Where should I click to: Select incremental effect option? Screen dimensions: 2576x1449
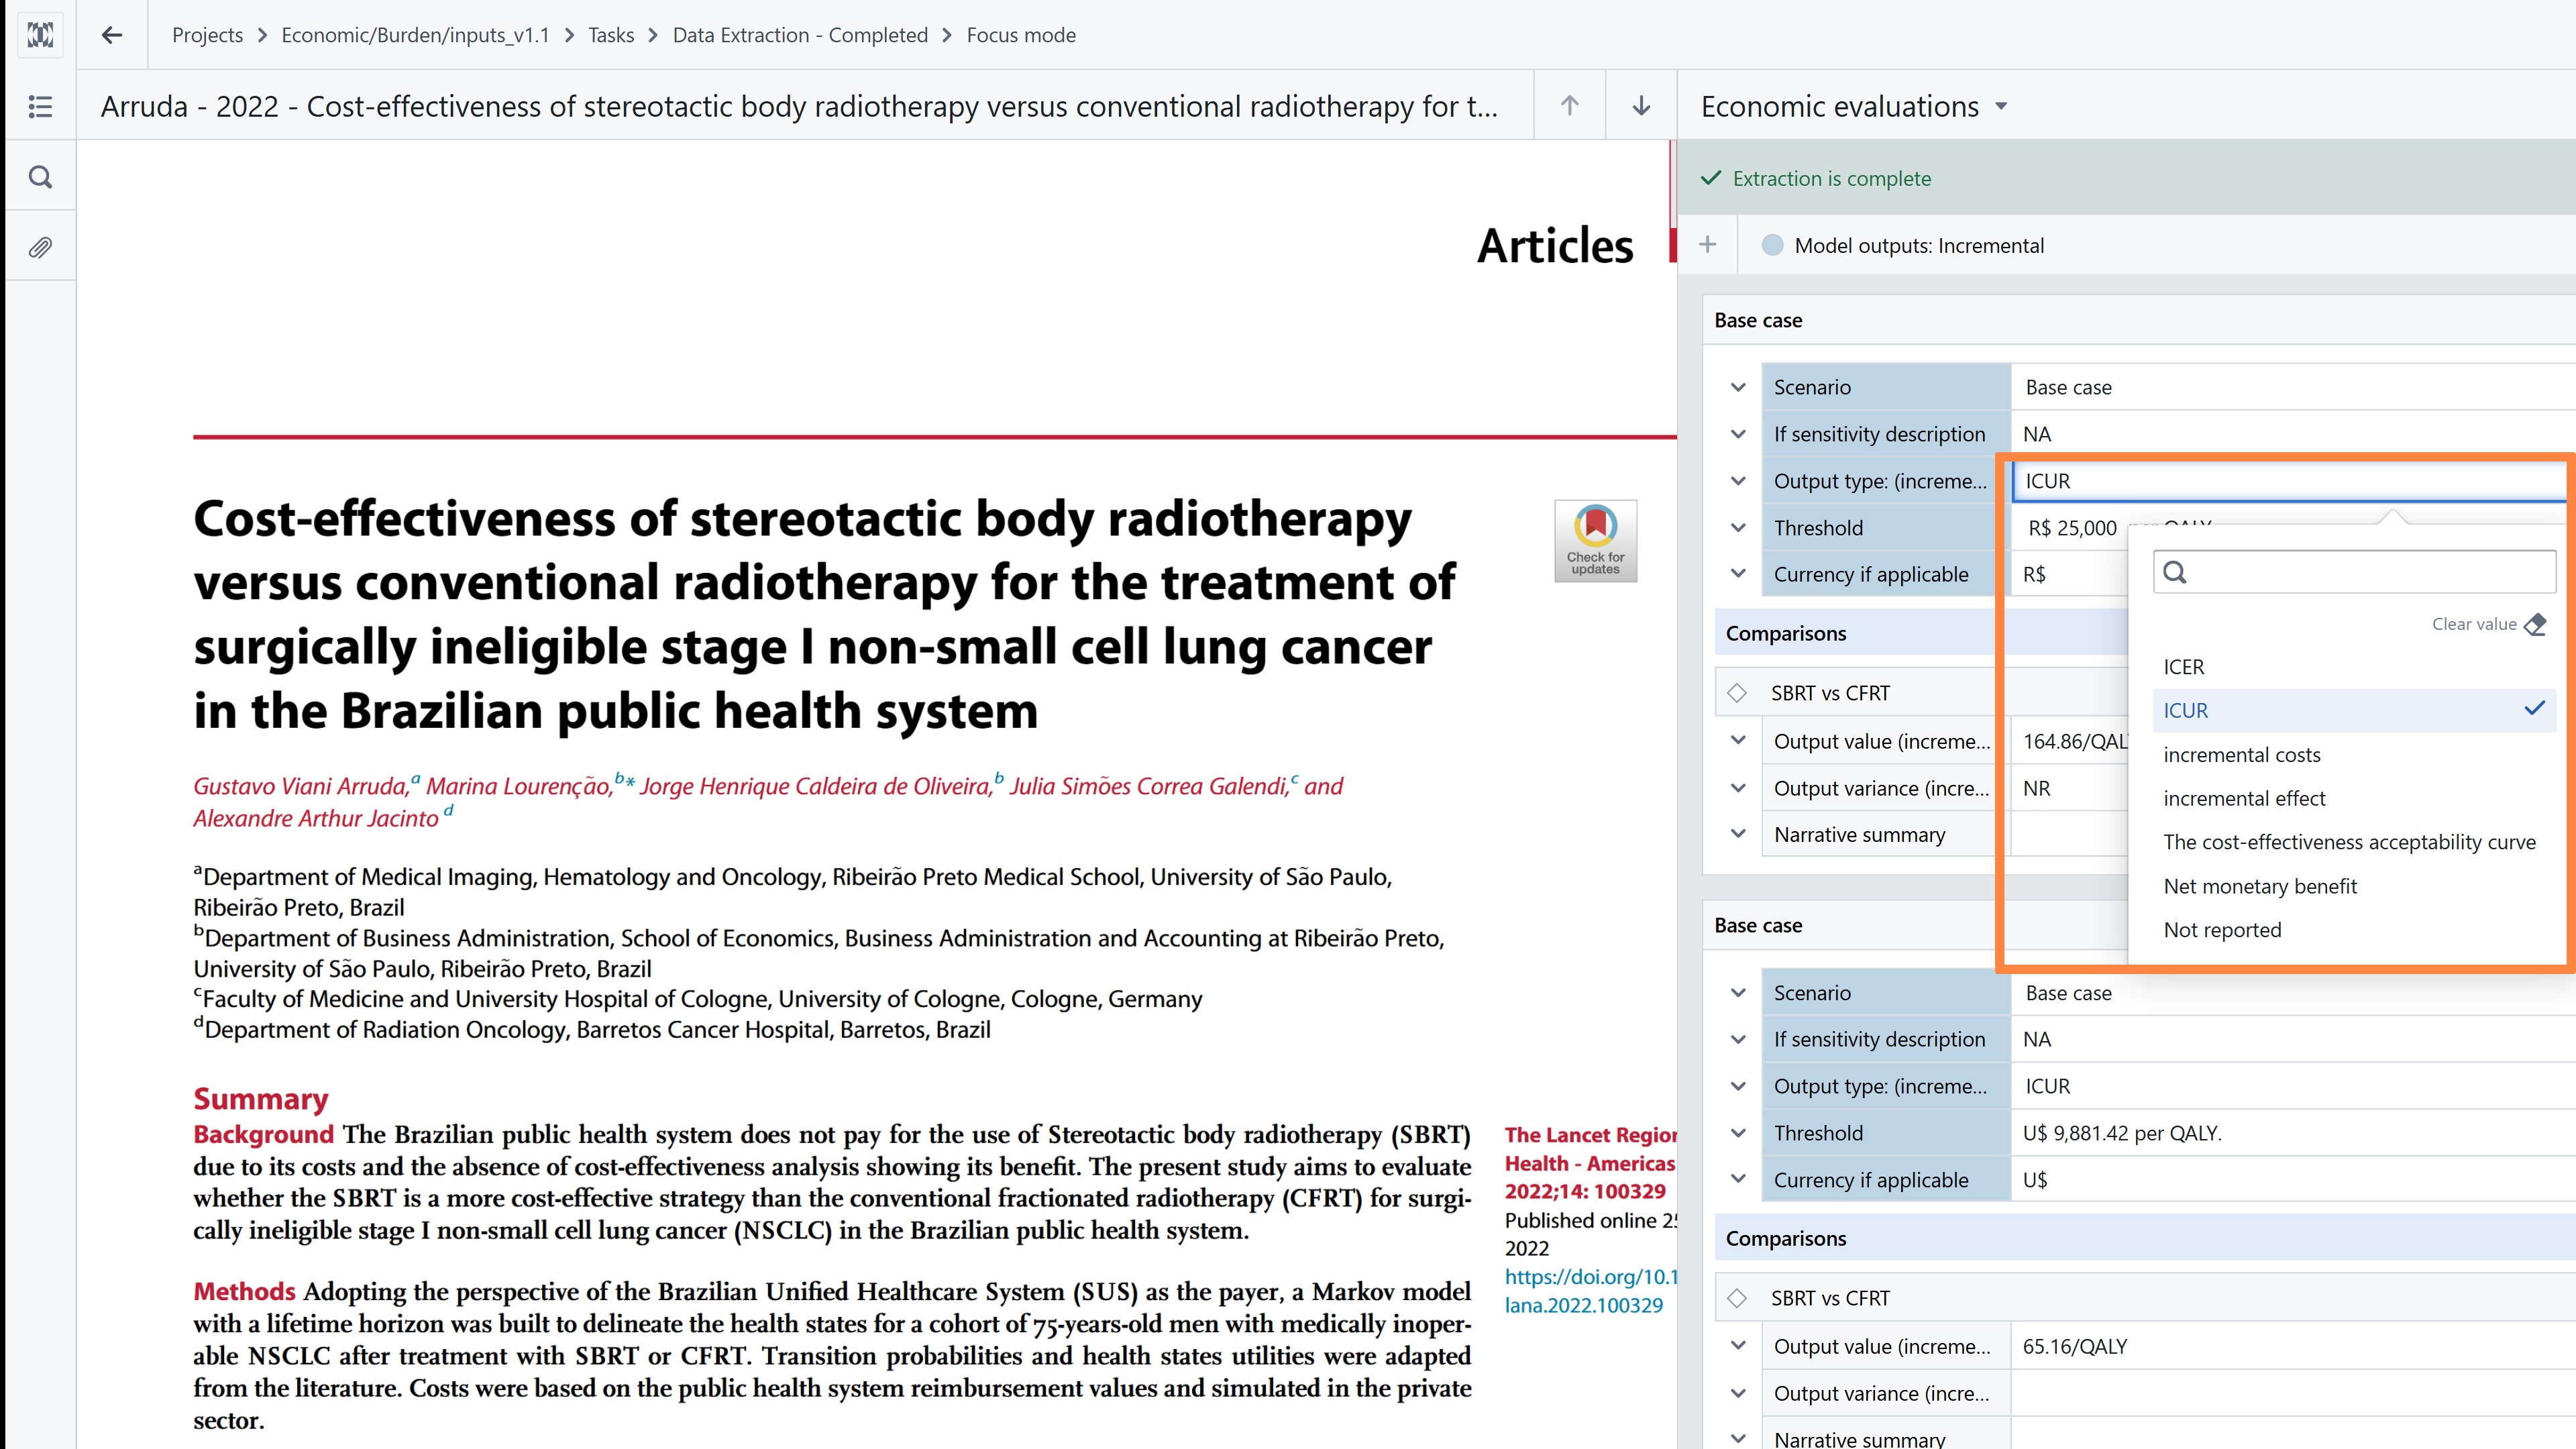click(x=2354, y=798)
